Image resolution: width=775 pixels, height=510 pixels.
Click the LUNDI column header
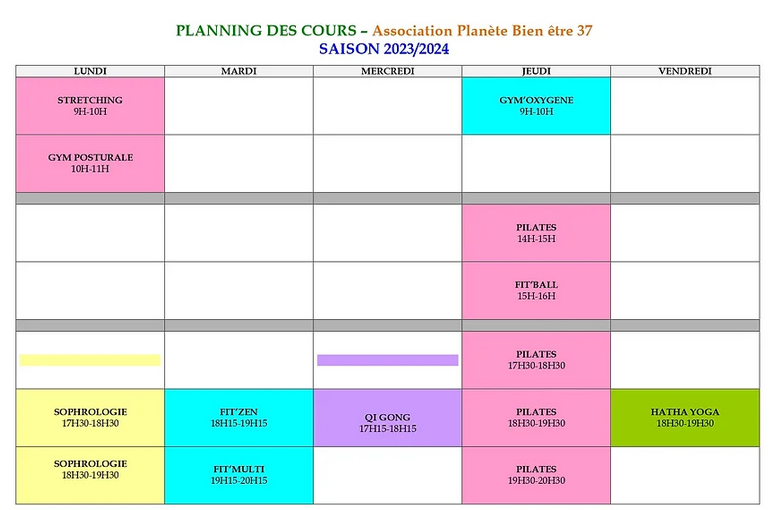[x=90, y=71]
